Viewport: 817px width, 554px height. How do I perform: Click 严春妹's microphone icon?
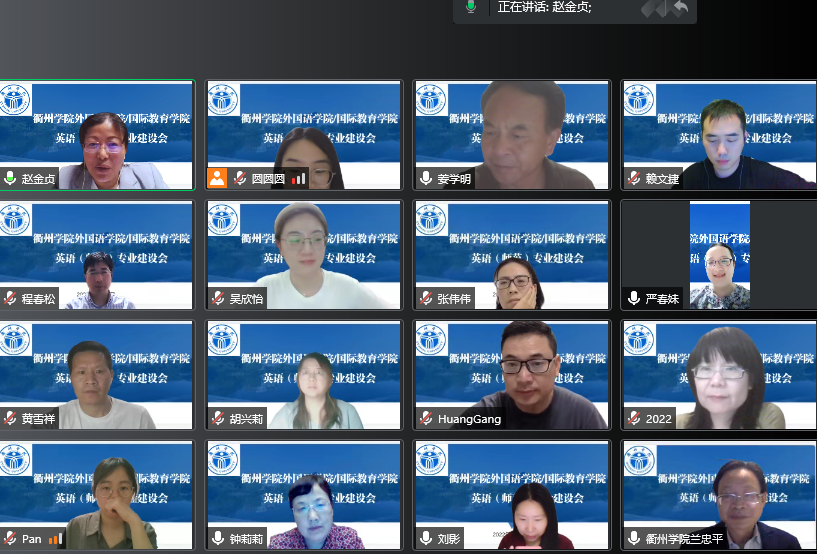[x=634, y=298]
